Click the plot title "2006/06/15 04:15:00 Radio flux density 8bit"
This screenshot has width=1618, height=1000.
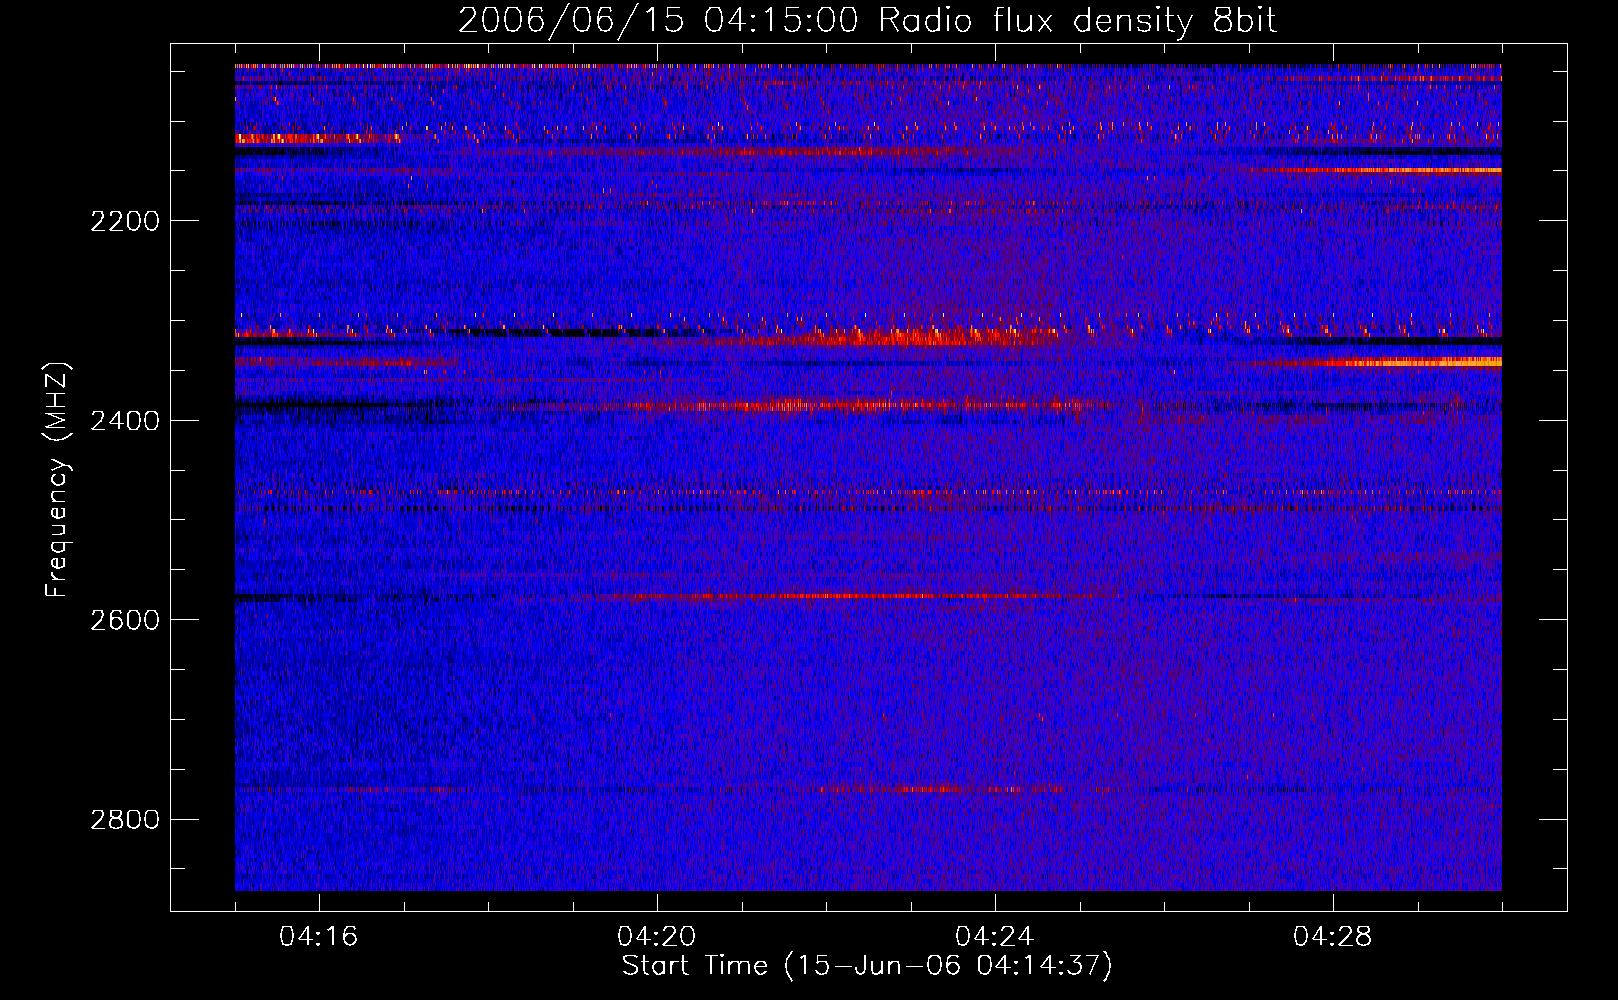tap(867, 20)
